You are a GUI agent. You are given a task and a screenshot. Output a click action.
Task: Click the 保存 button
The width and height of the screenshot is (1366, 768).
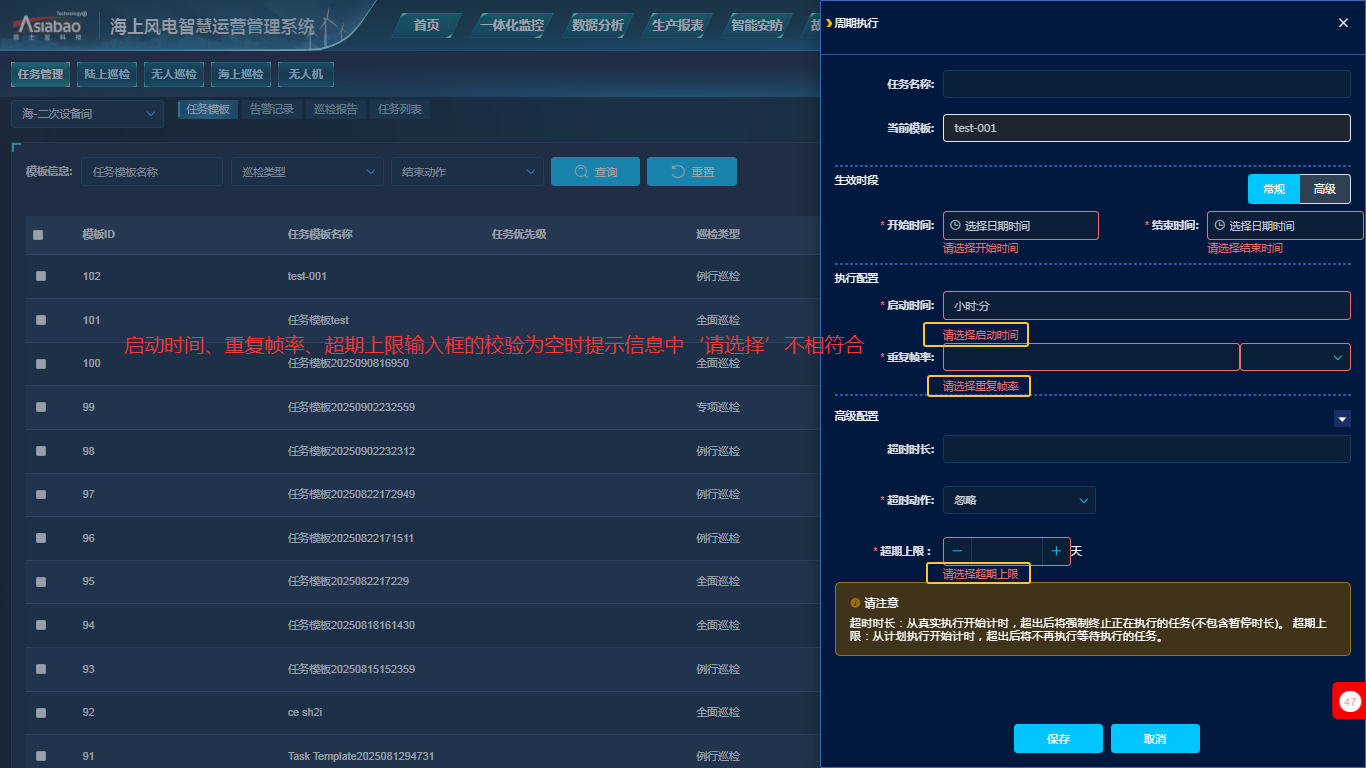point(1058,739)
